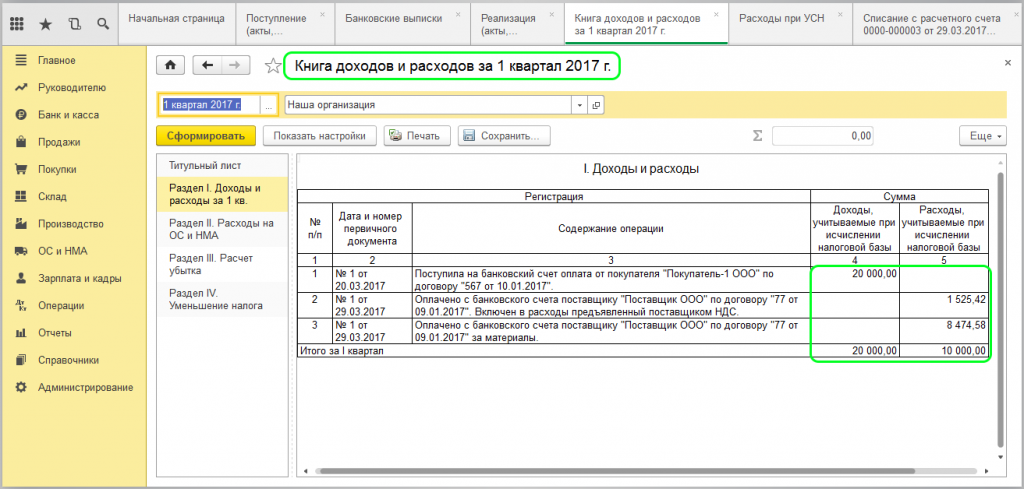Click the home button icon
The height and width of the screenshot is (489, 1024).
[x=170, y=65]
